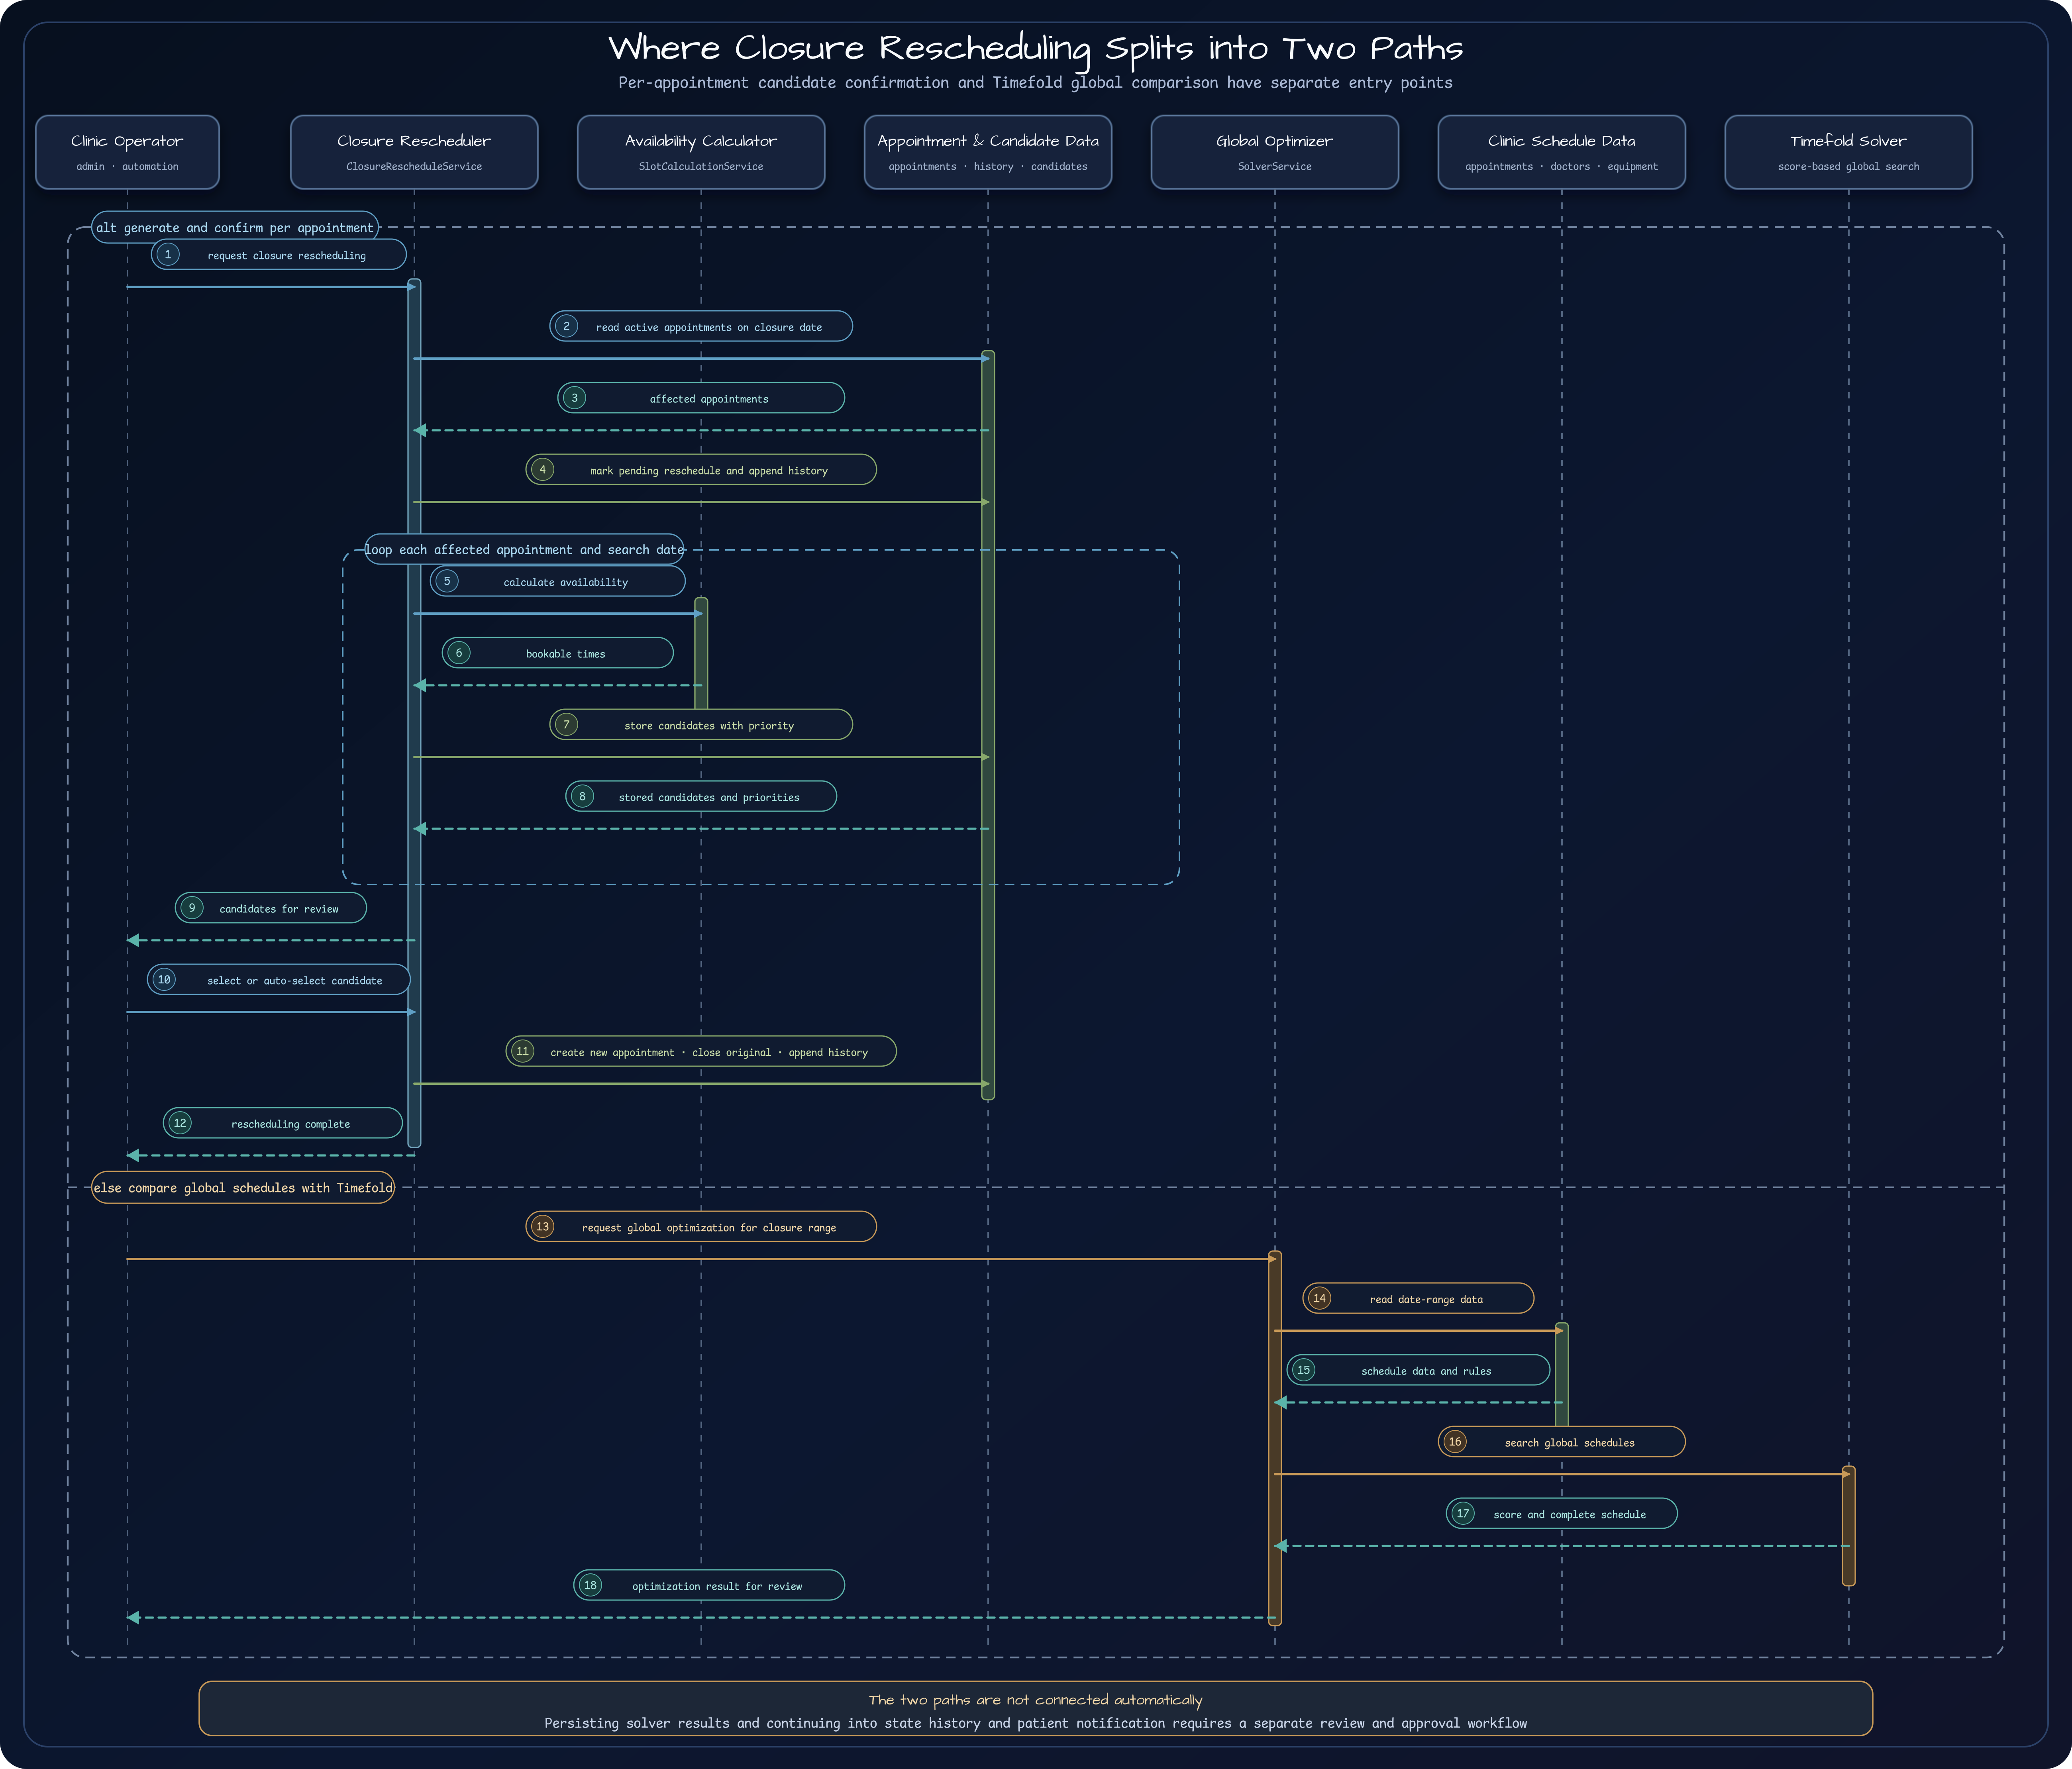Click the Closure Rescheduler activation bar
The height and width of the screenshot is (1769, 2072).
pyautogui.click(x=414, y=713)
